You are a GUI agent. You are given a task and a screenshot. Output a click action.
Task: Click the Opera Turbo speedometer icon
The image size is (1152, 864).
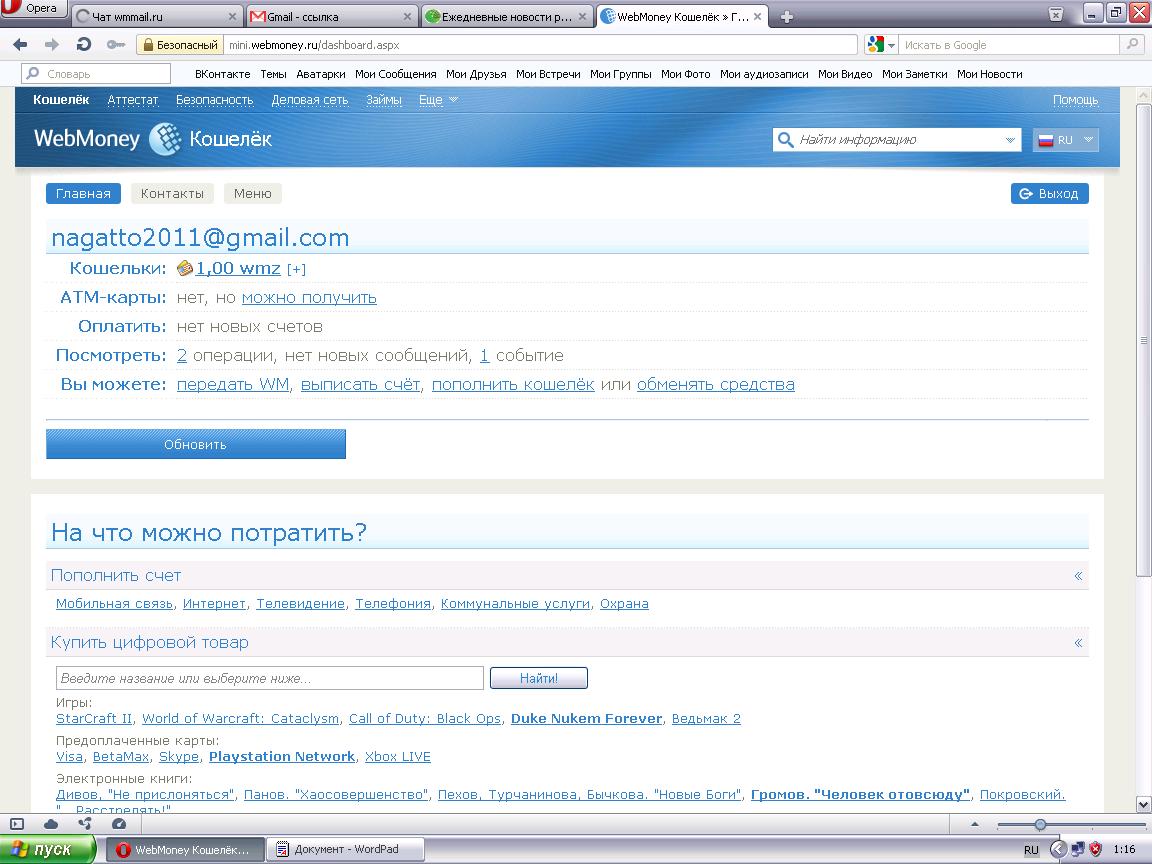tap(118, 824)
